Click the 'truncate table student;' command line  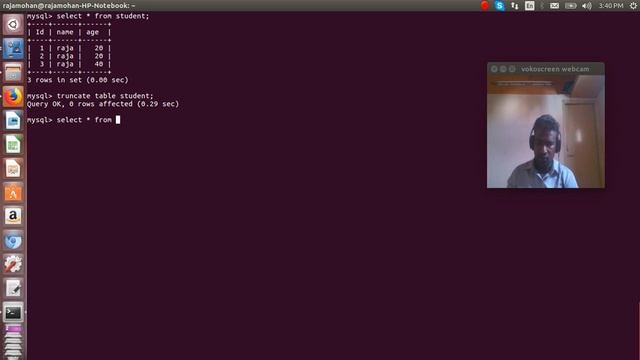tap(90, 96)
